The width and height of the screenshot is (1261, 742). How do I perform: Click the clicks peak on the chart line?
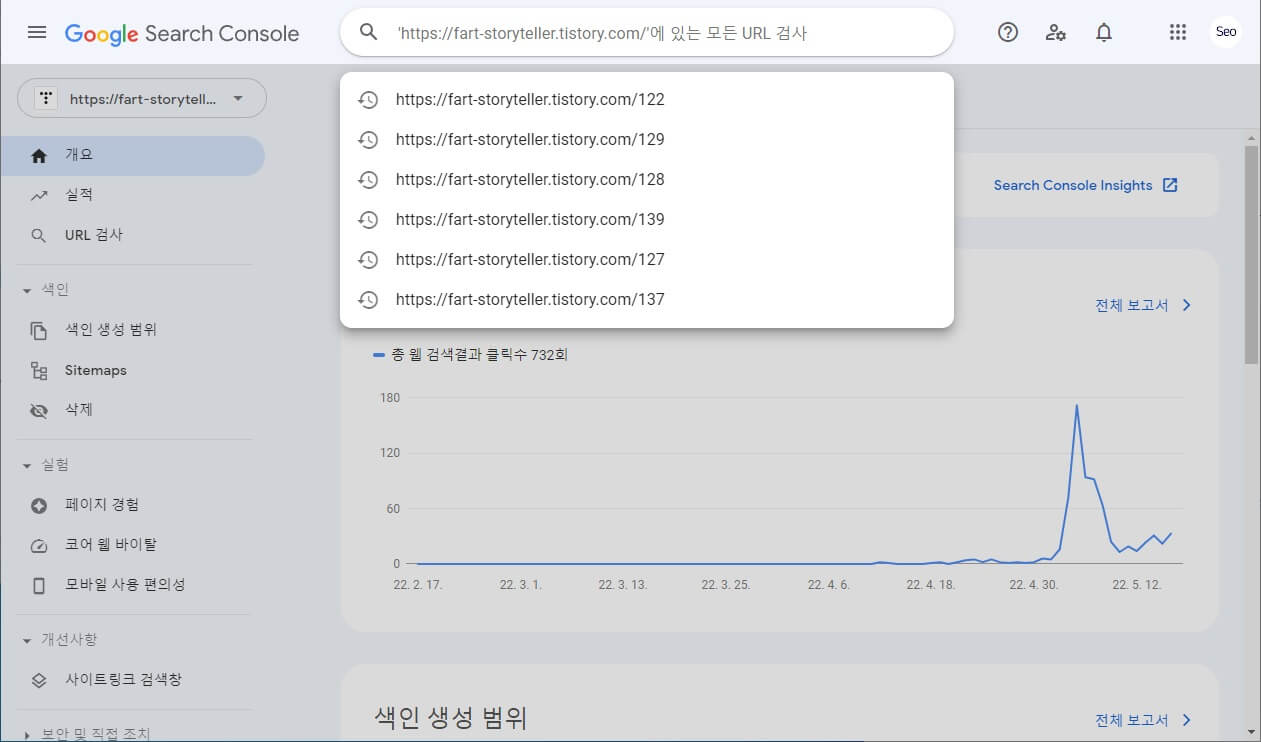(1077, 405)
